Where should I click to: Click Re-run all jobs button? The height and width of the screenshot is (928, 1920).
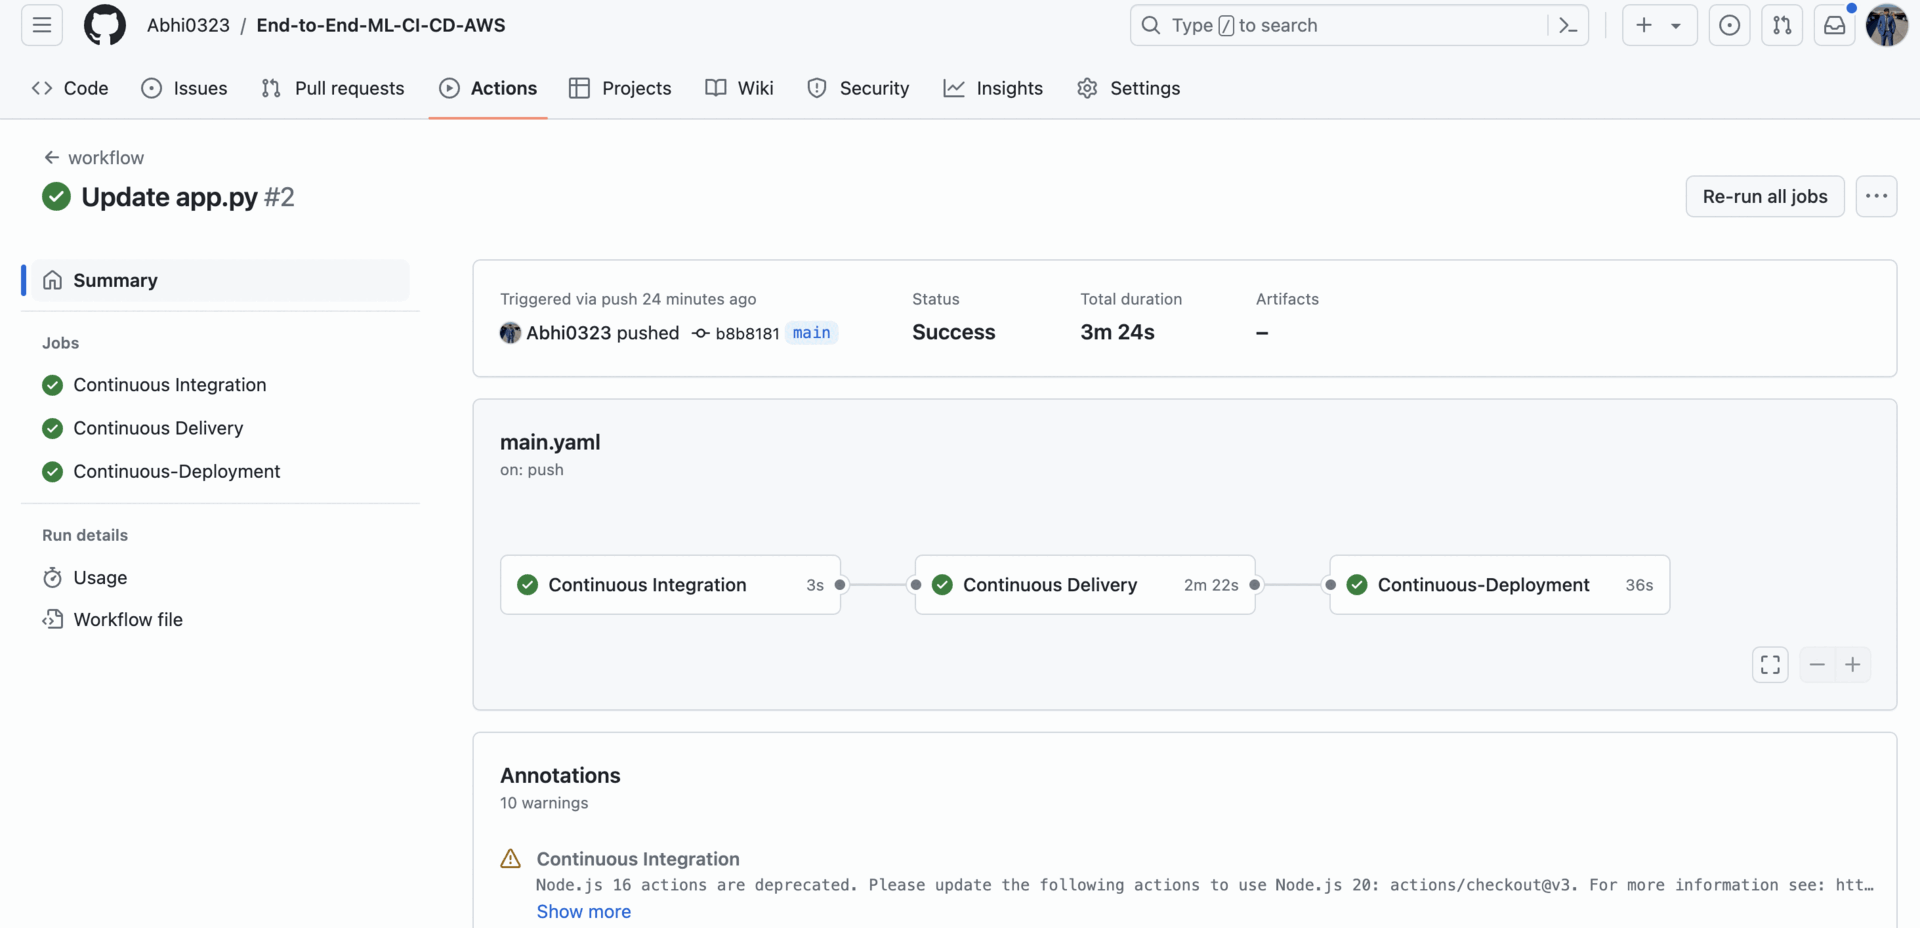pos(1764,196)
